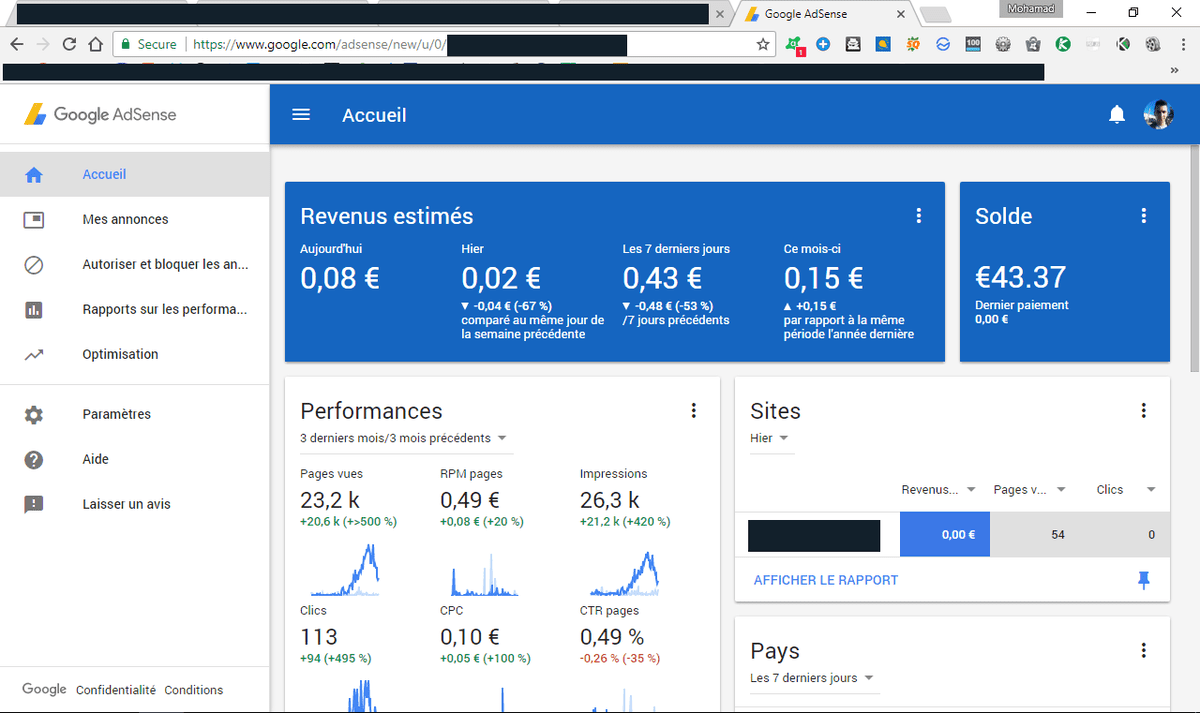Screen dimensions: 1200x713
Task: Click the notifications bell icon
Action: tap(1117, 115)
